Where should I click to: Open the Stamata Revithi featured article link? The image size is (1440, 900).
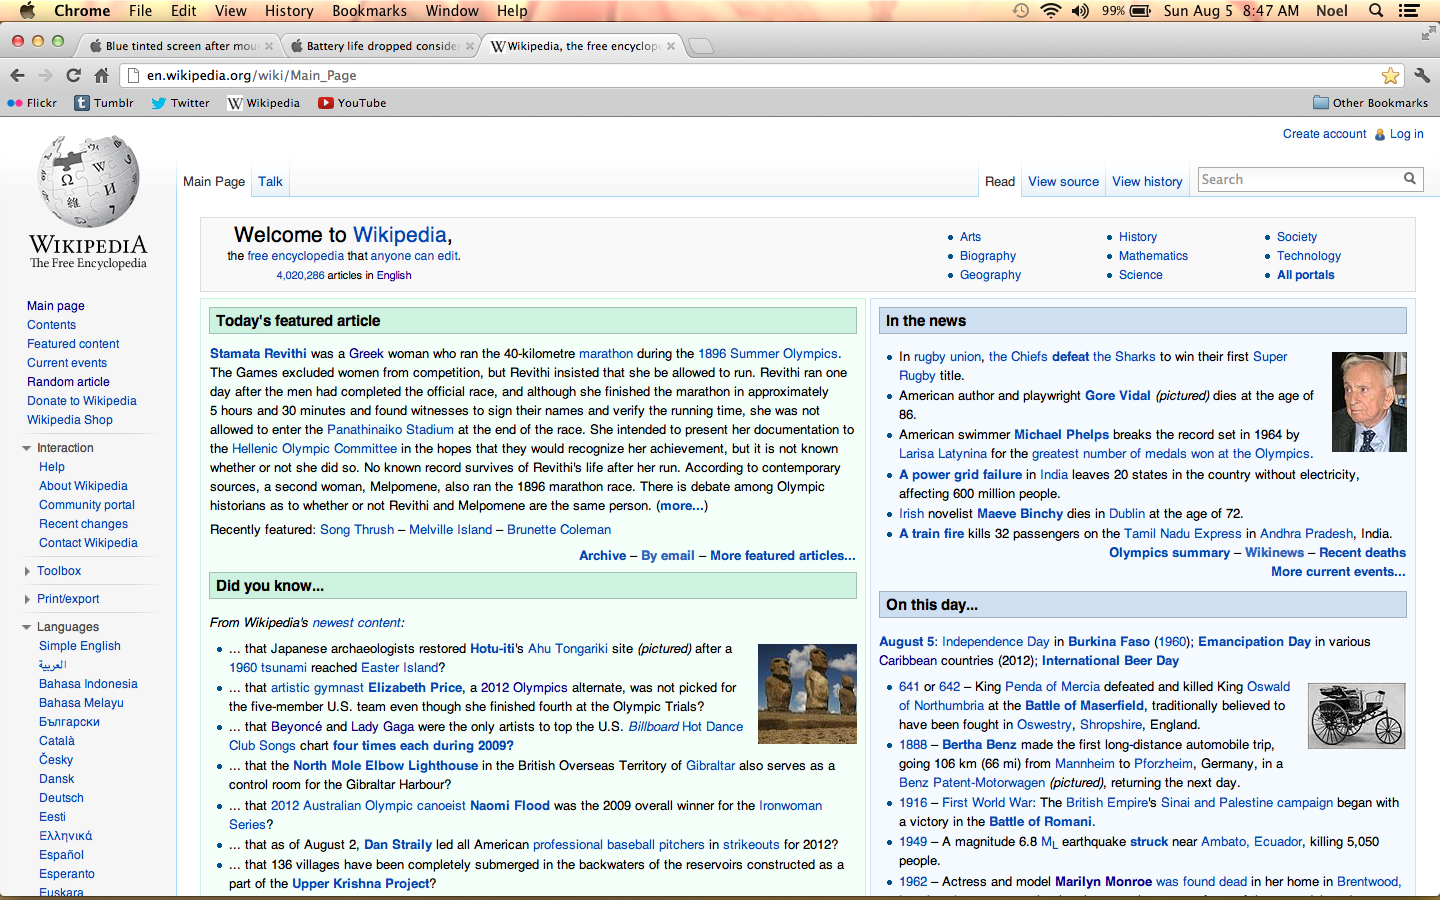pos(258,354)
